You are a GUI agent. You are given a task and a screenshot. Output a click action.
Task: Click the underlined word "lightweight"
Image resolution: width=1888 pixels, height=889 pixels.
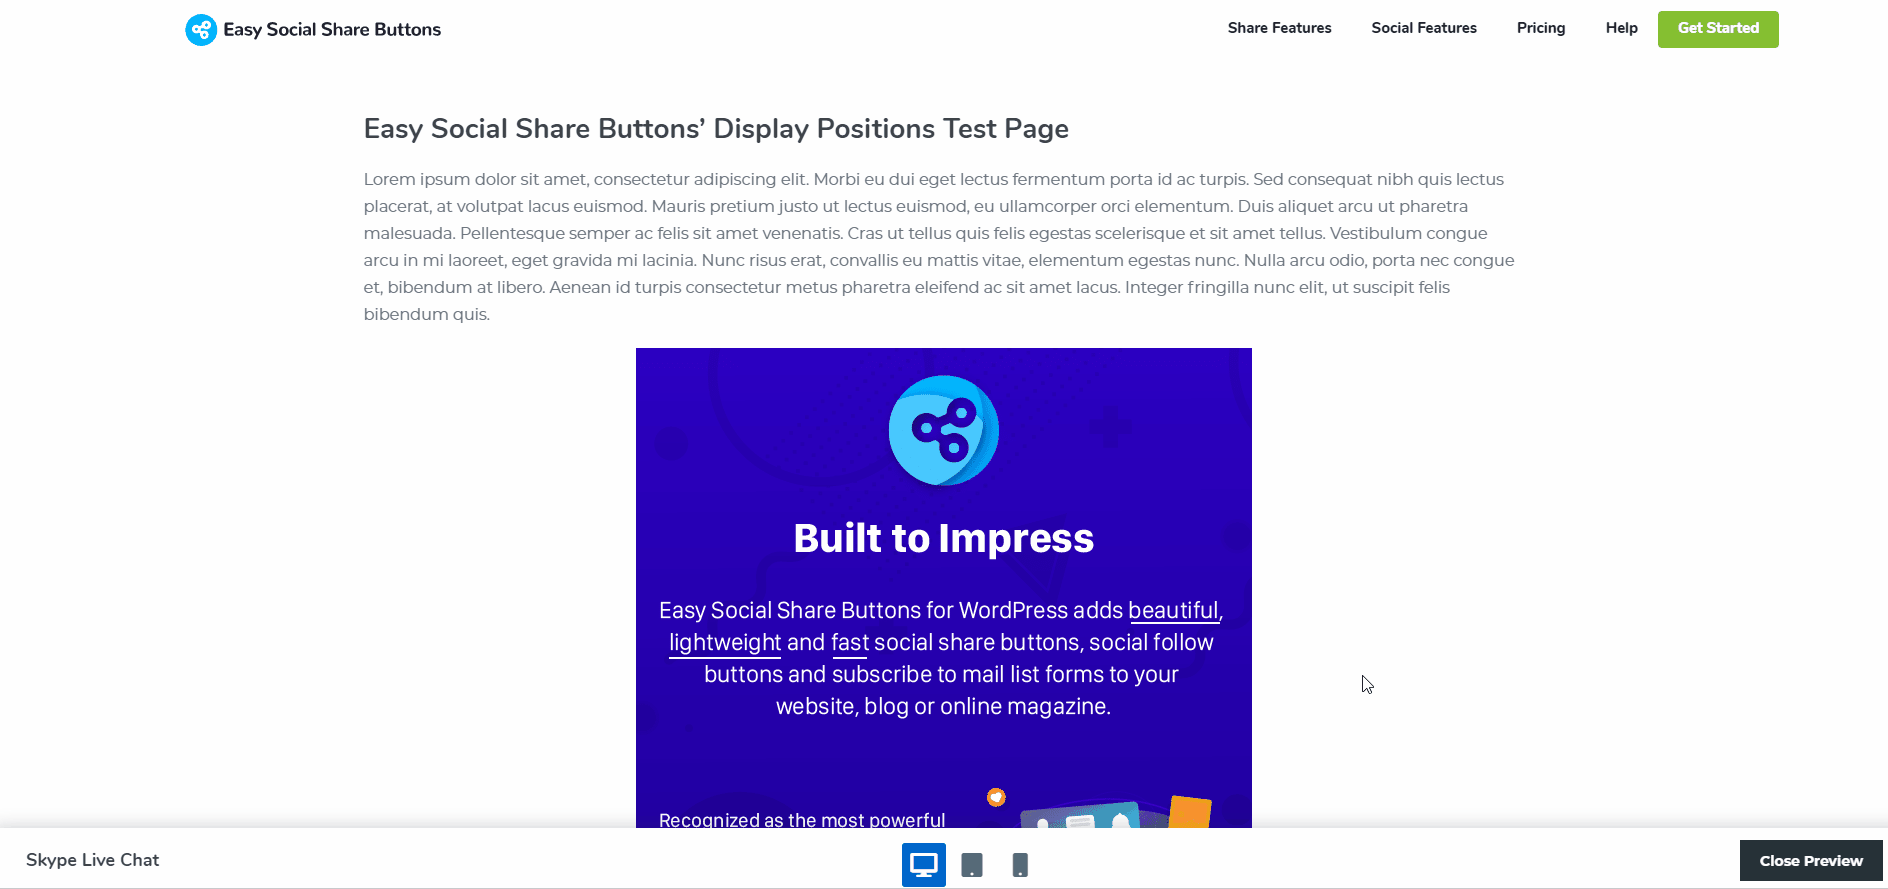(724, 642)
